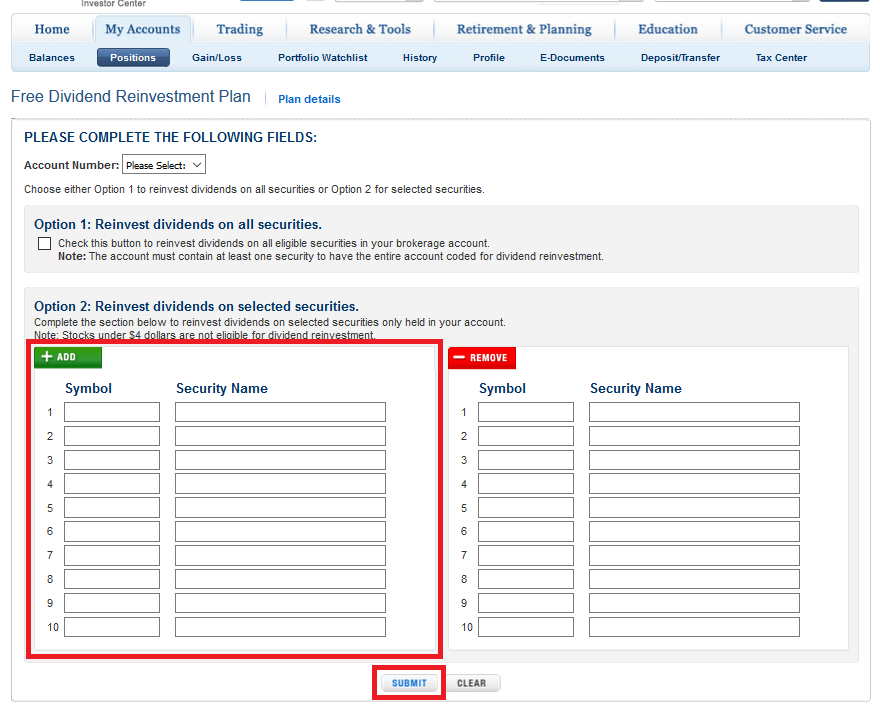Select the Balances sub-tab
The height and width of the screenshot is (713, 880).
pyautogui.click(x=52, y=58)
